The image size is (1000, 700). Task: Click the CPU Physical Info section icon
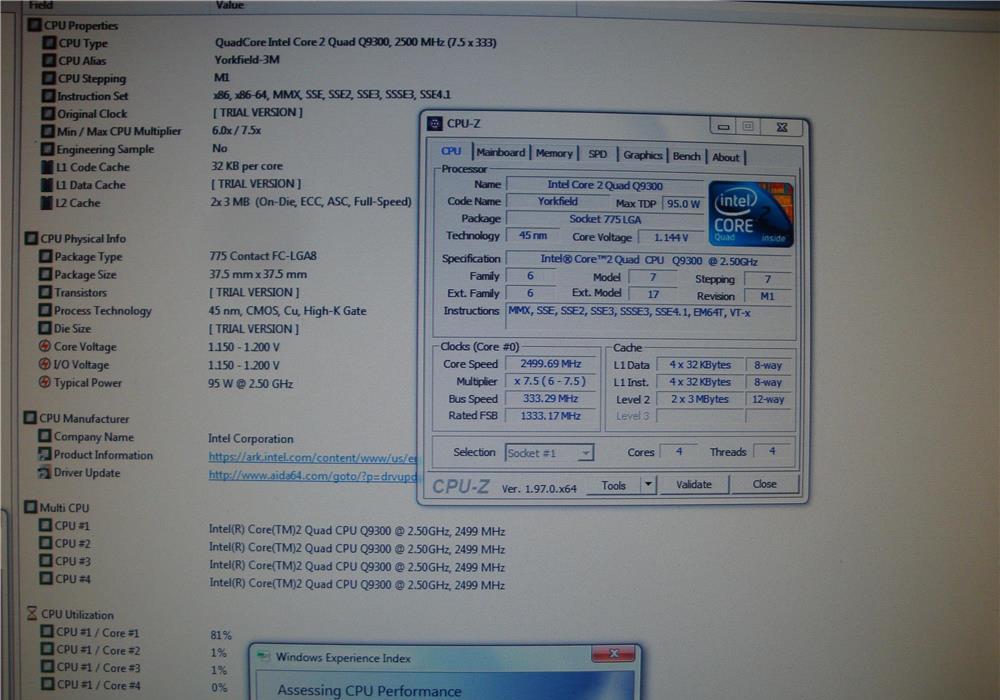(31, 238)
